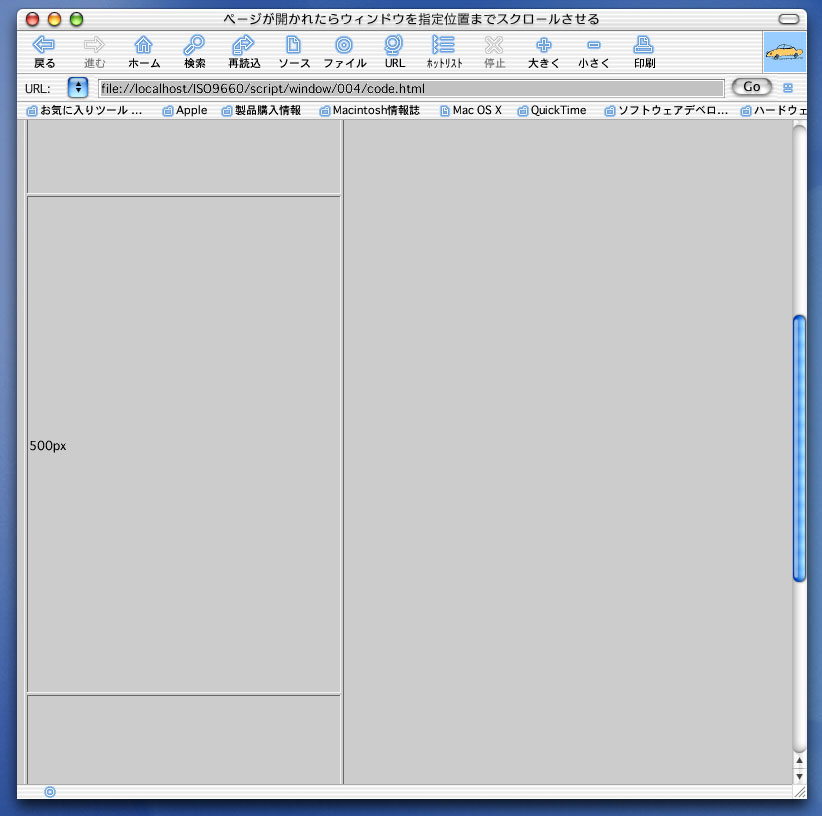Click the vertical scrollbar thumb
This screenshot has height=816, width=822.
click(799, 448)
